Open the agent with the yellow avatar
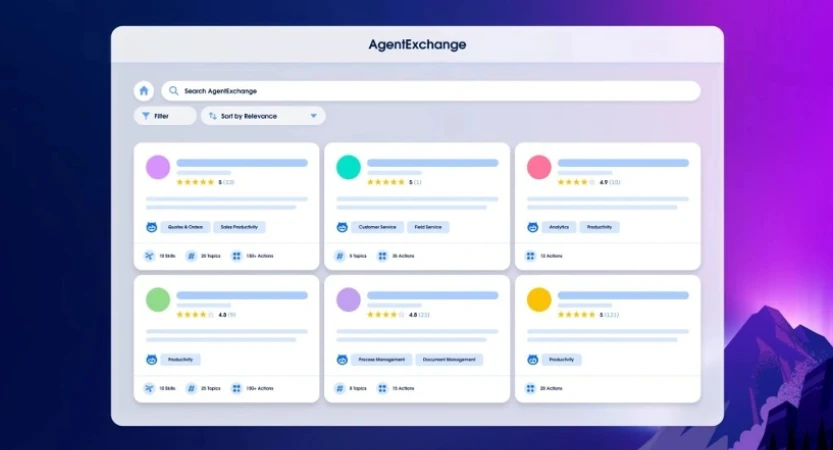Screen dimensions: 833x450 (x=539, y=299)
